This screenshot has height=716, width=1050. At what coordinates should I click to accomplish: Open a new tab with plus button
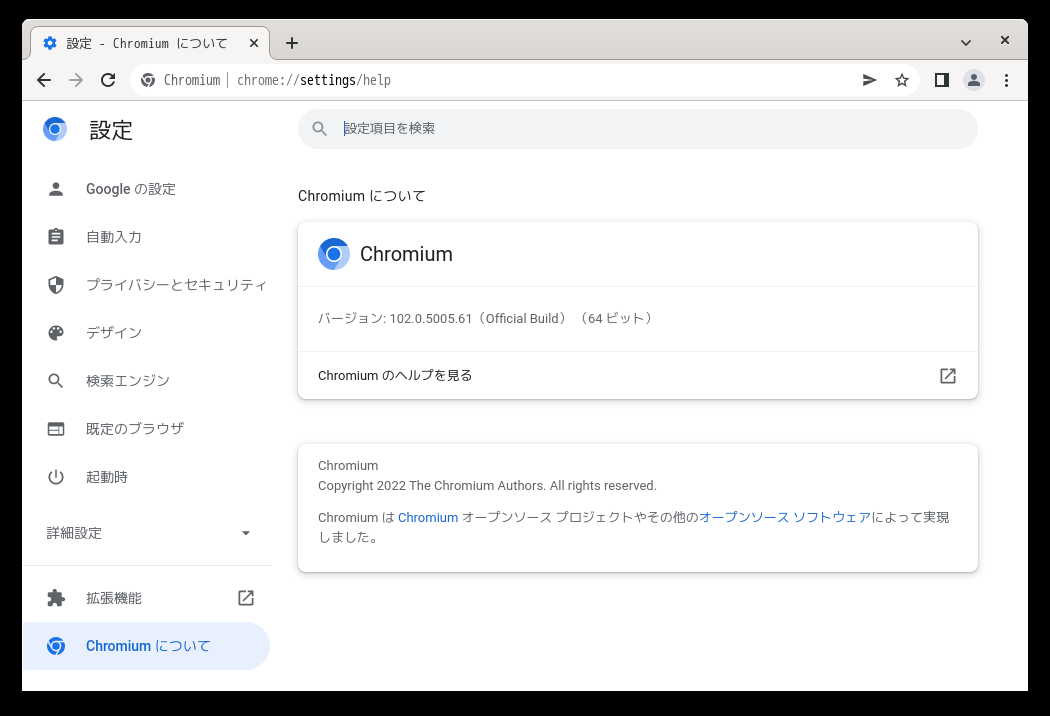(x=292, y=44)
